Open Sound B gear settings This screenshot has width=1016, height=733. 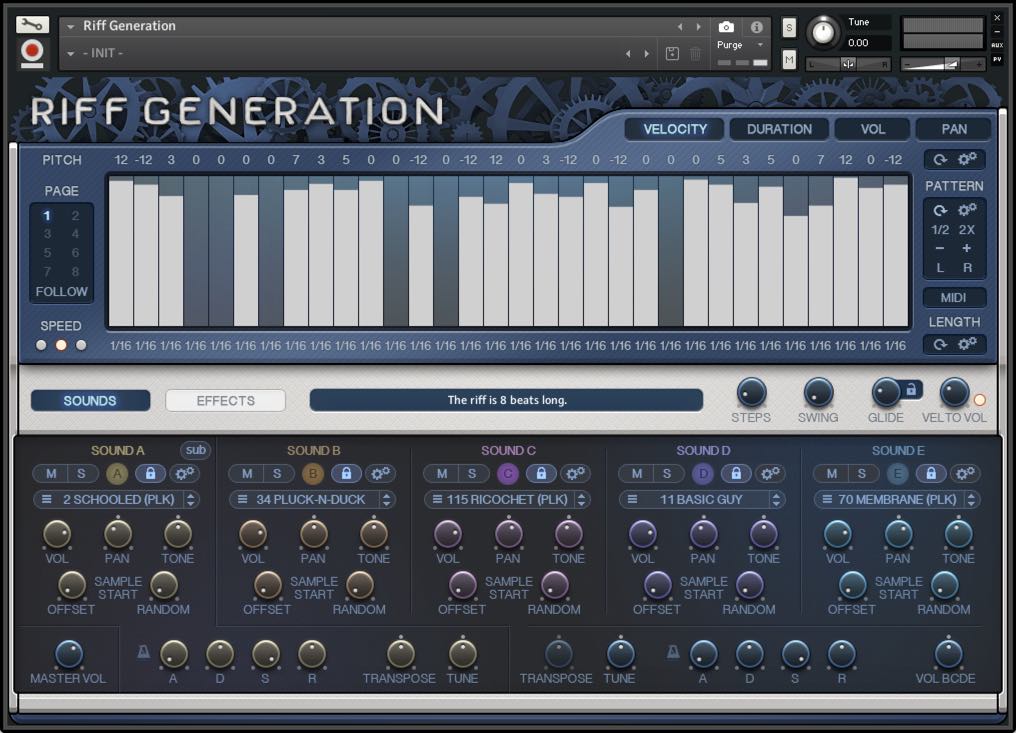(x=380, y=474)
